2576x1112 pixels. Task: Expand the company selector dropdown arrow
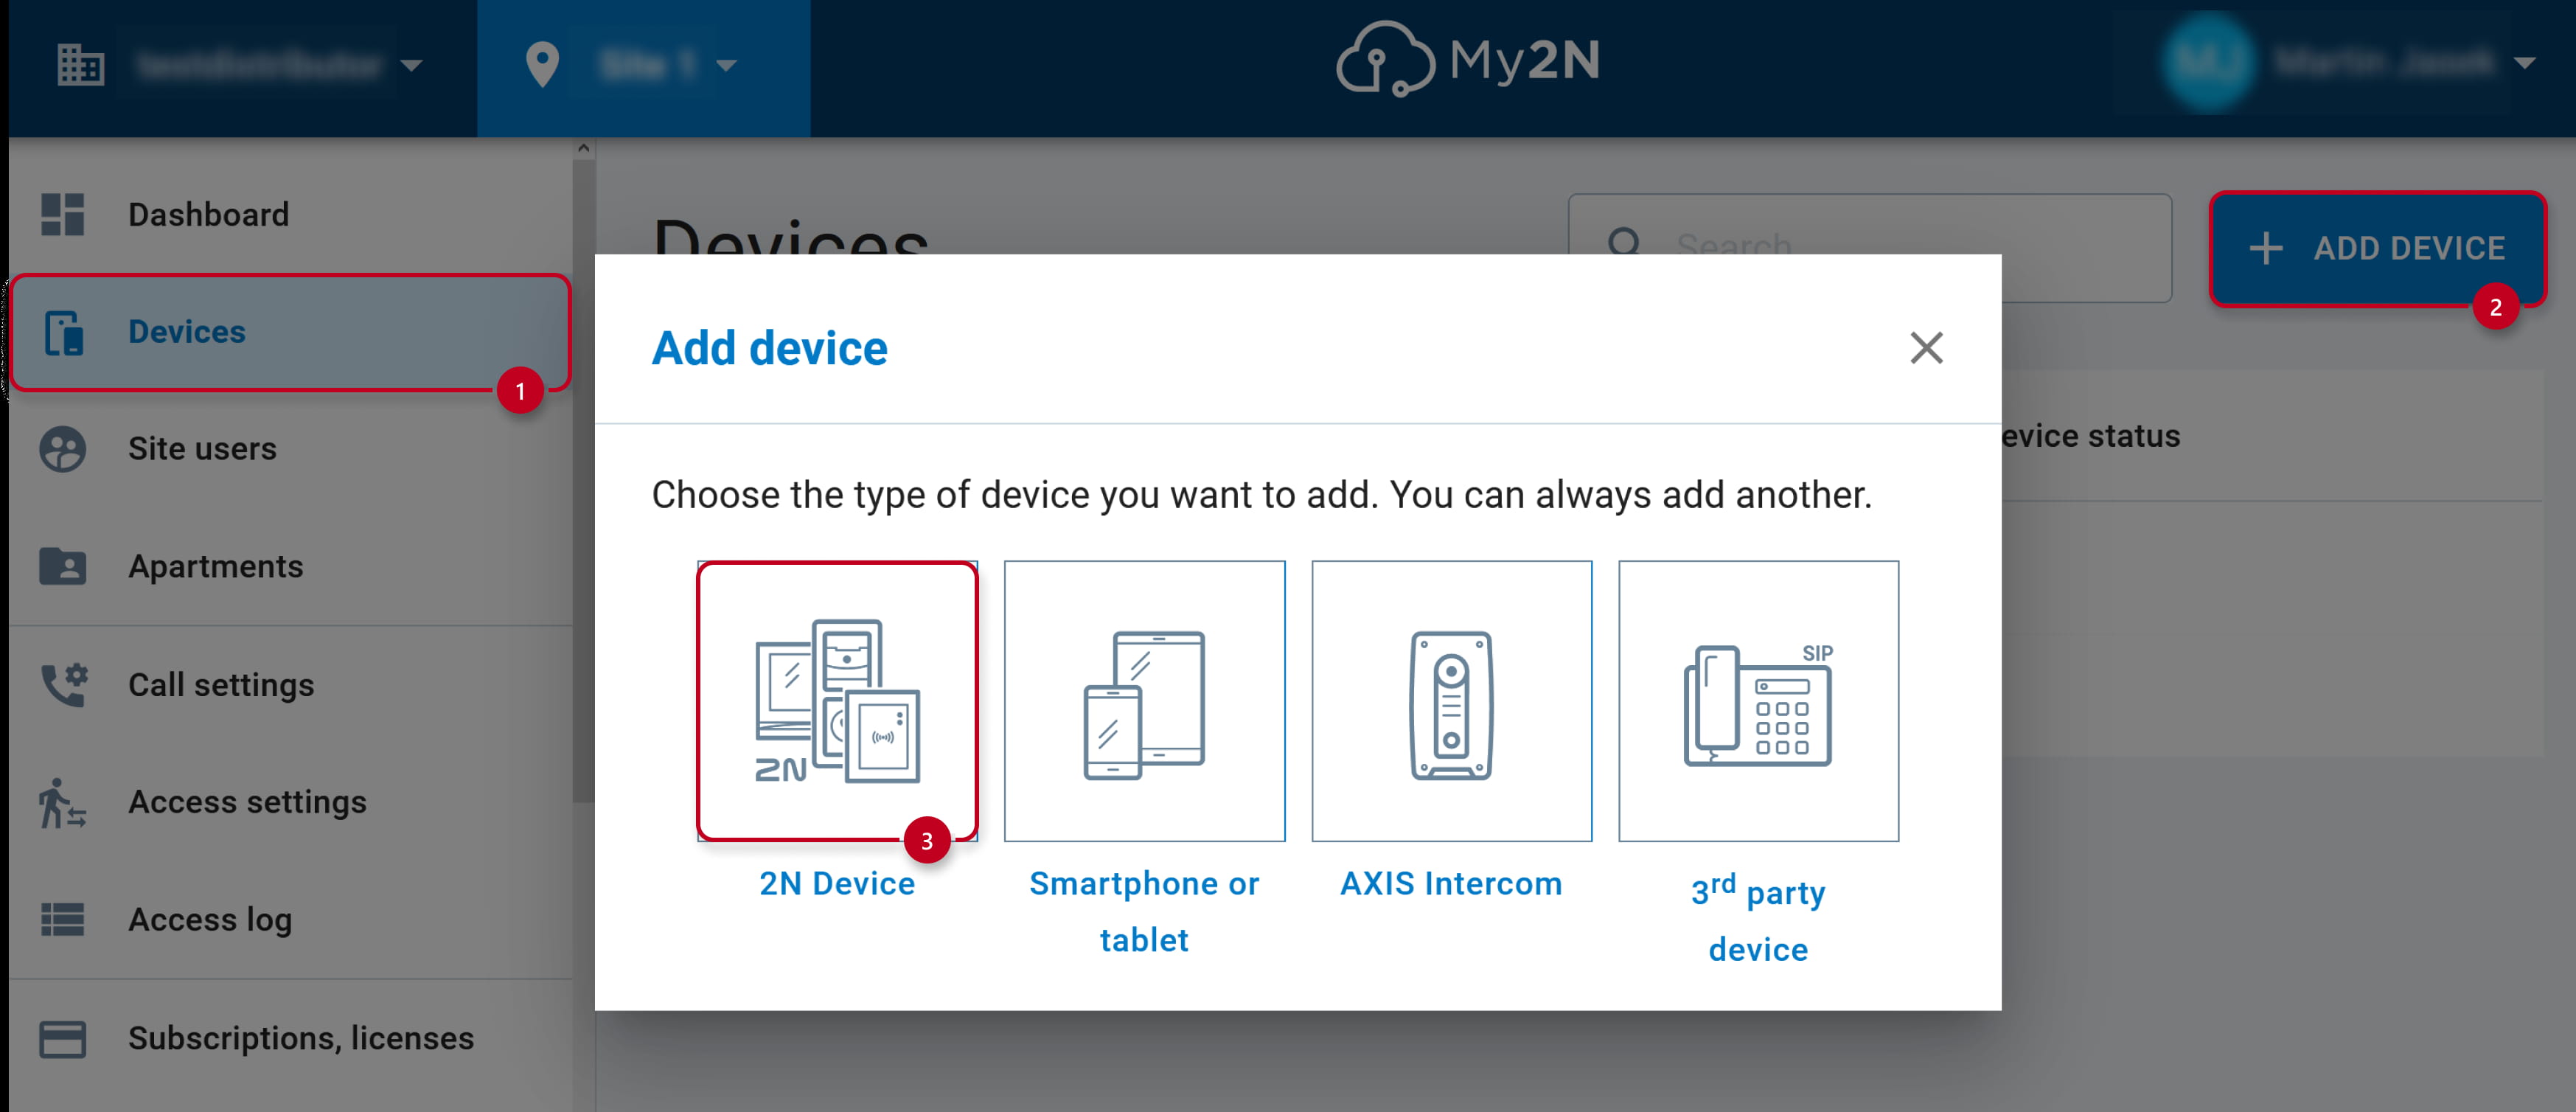411,66
